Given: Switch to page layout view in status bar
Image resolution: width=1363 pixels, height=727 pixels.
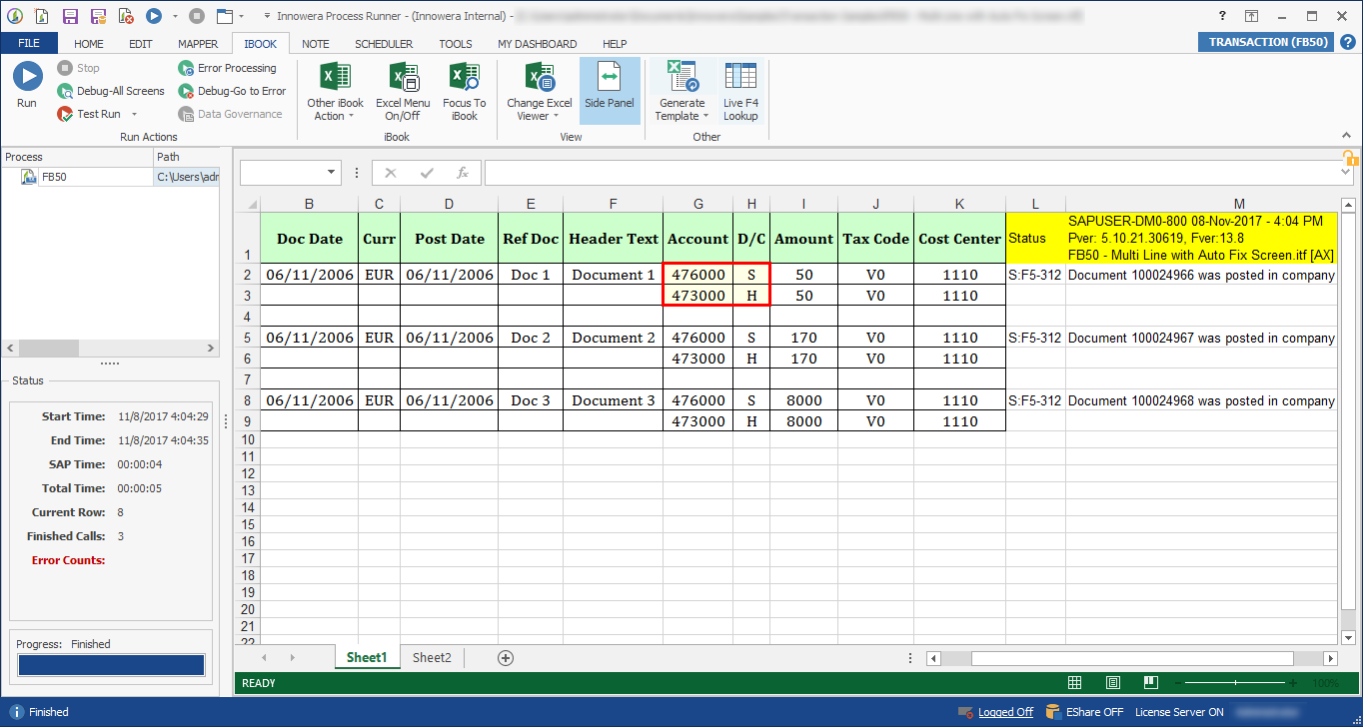Looking at the screenshot, I should [1113, 683].
